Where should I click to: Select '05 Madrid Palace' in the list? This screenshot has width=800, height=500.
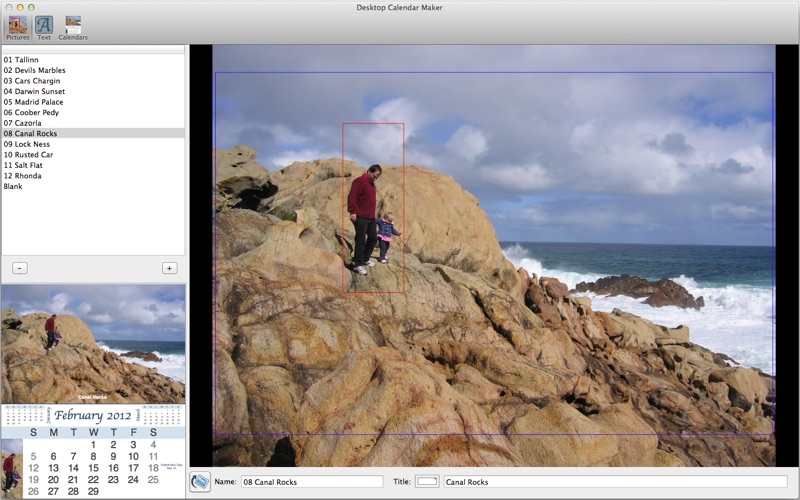pos(93,102)
